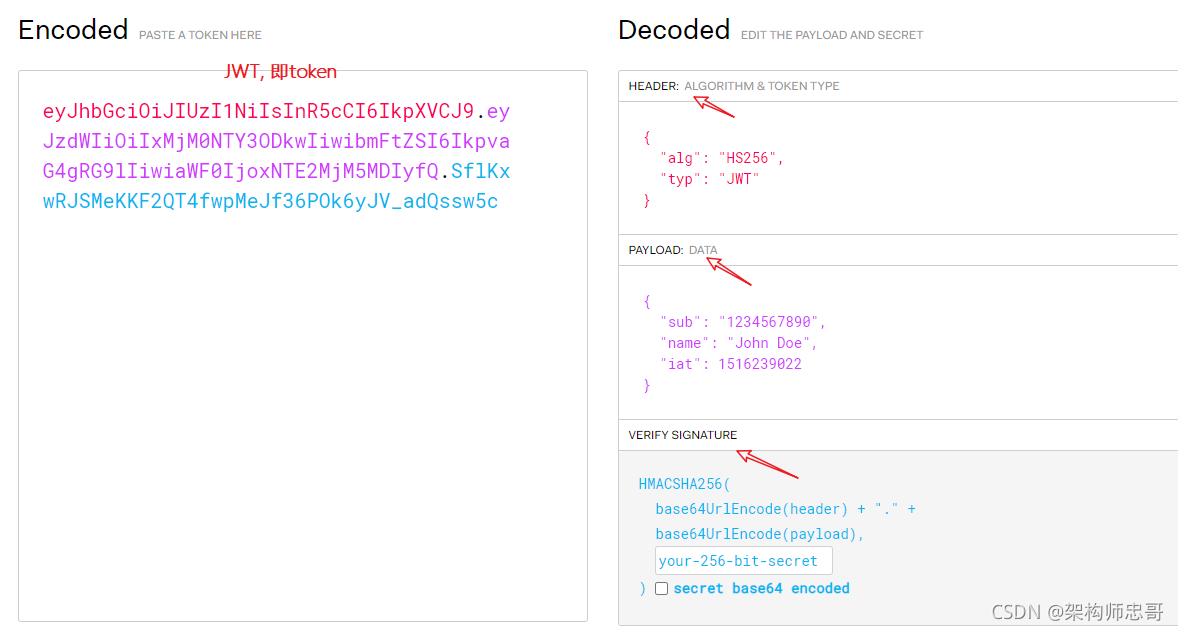Click the "iat": 1516239022 payload line
Screen dimensions: 1178x630
tap(730, 364)
